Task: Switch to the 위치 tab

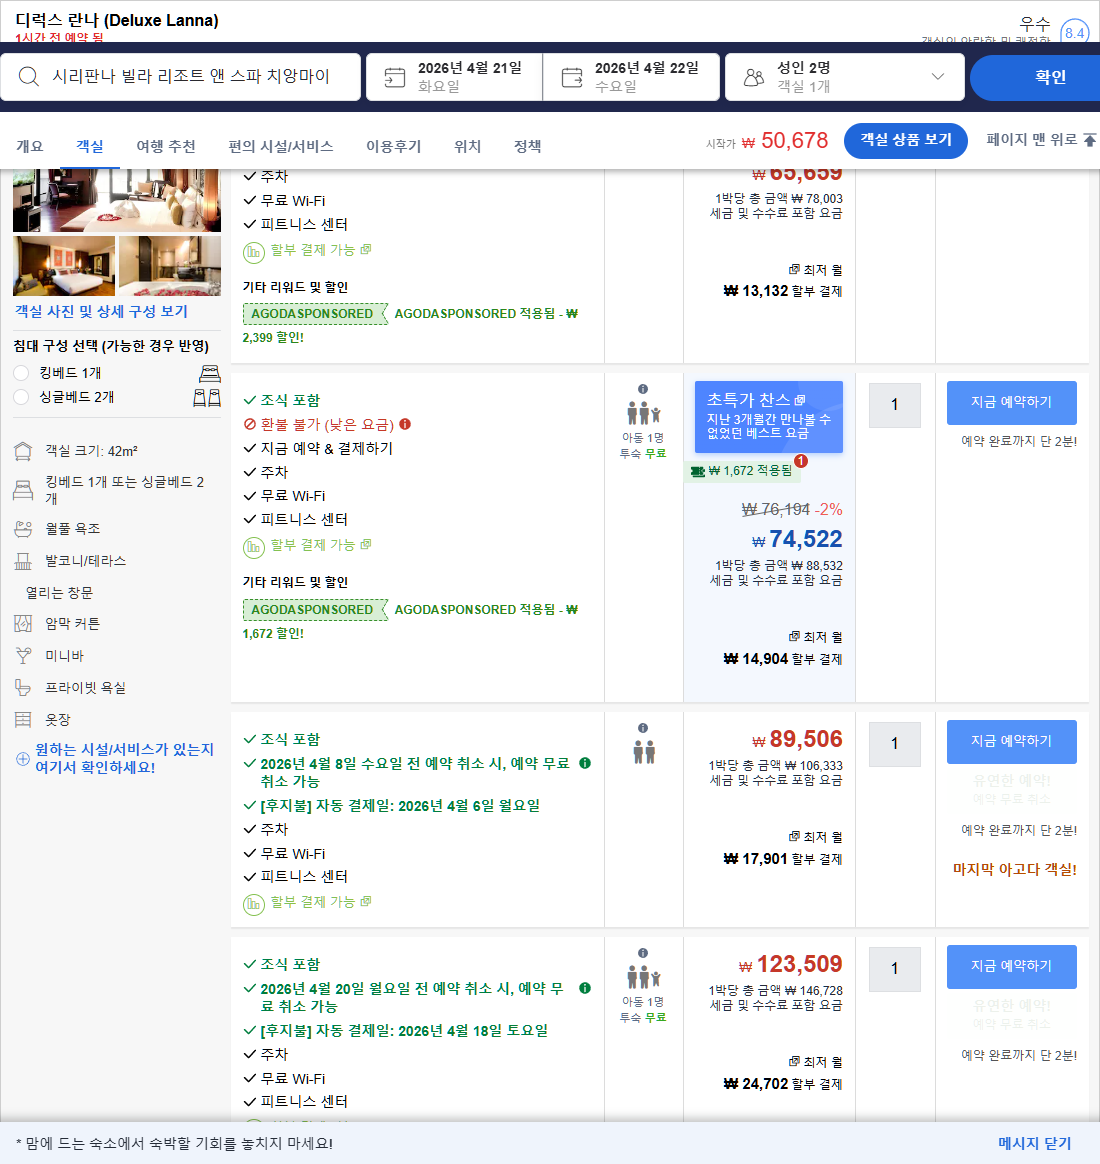Action: (x=468, y=146)
